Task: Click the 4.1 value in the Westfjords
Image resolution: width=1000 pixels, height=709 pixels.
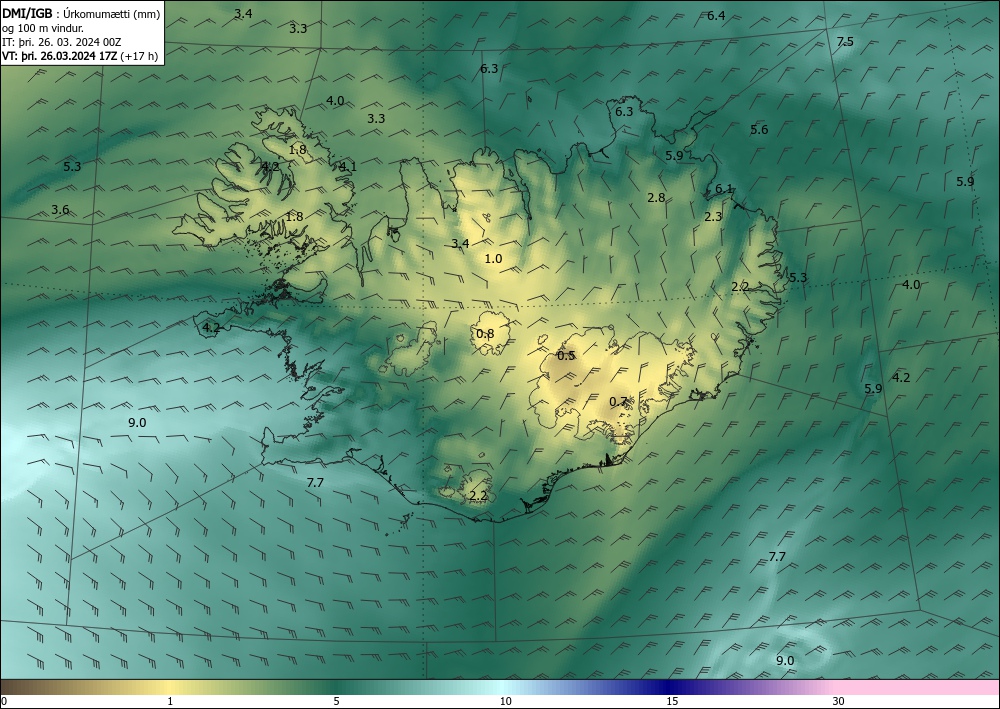Action: (x=348, y=166)
